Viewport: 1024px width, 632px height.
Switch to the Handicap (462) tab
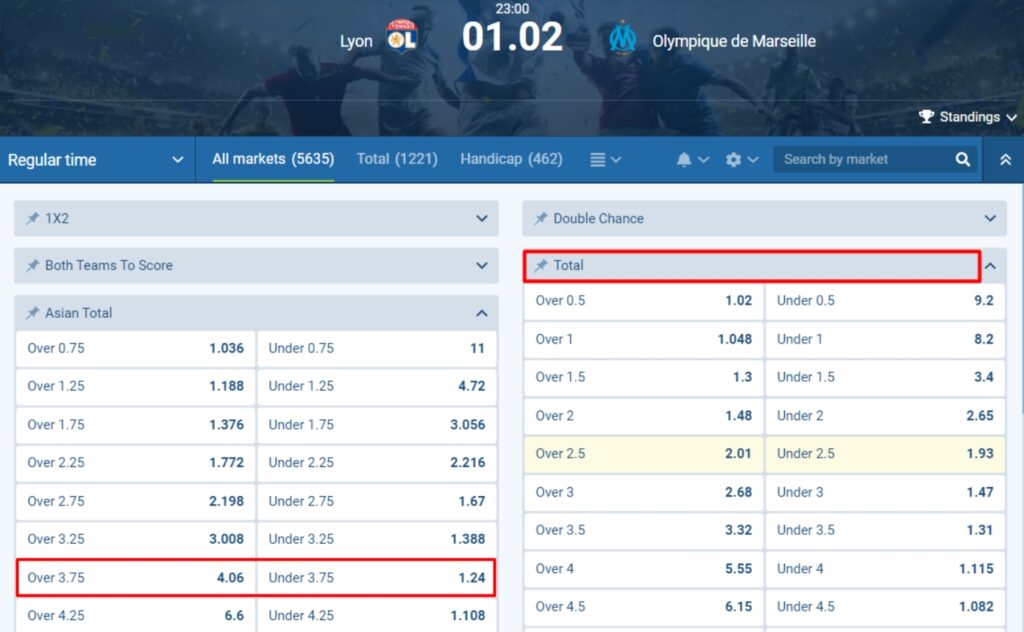click(511, 159)
